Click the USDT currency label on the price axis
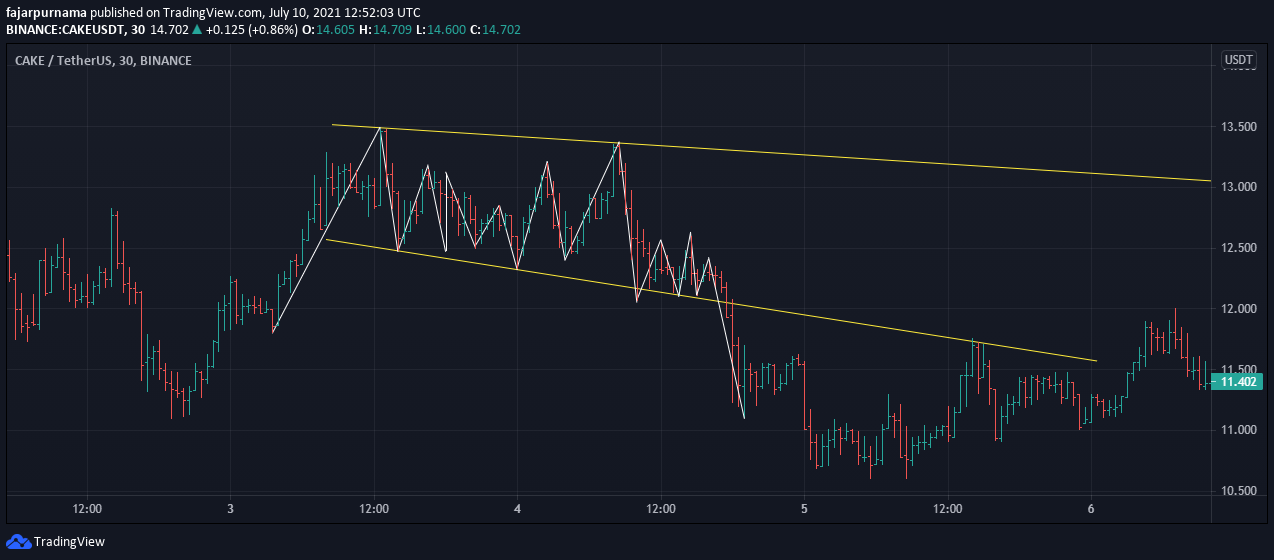1274x560 pixels. (x=1239, y=61)
